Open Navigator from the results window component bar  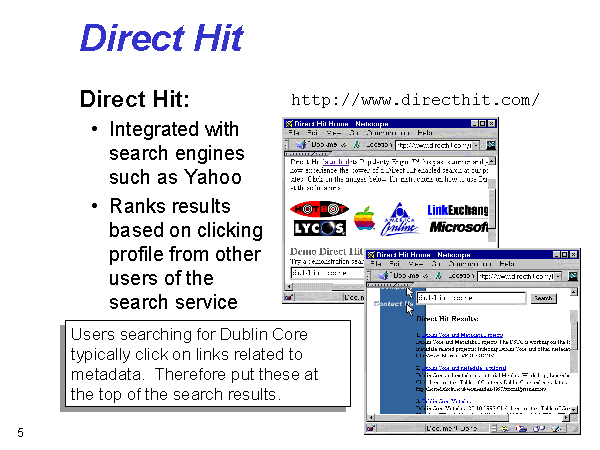[x=505, y=429]
